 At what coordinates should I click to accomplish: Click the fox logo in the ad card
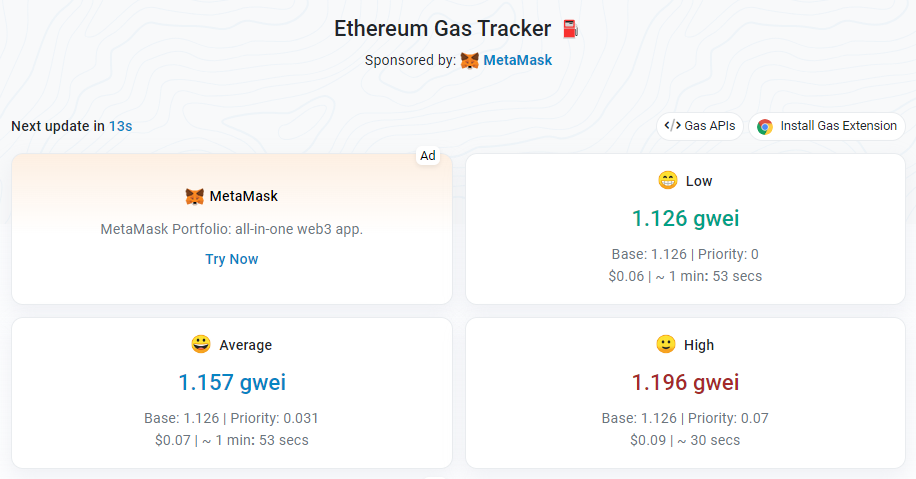point(195,196)
